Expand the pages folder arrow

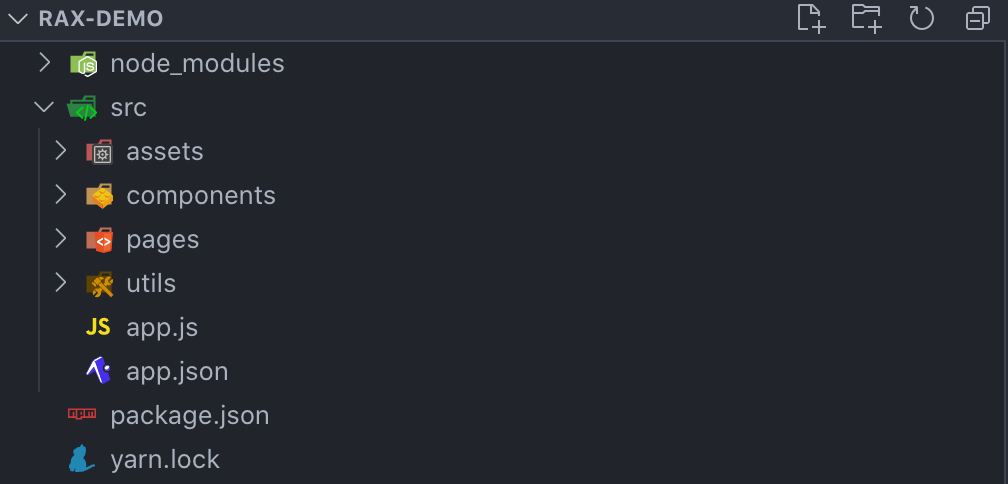(61, 240)
